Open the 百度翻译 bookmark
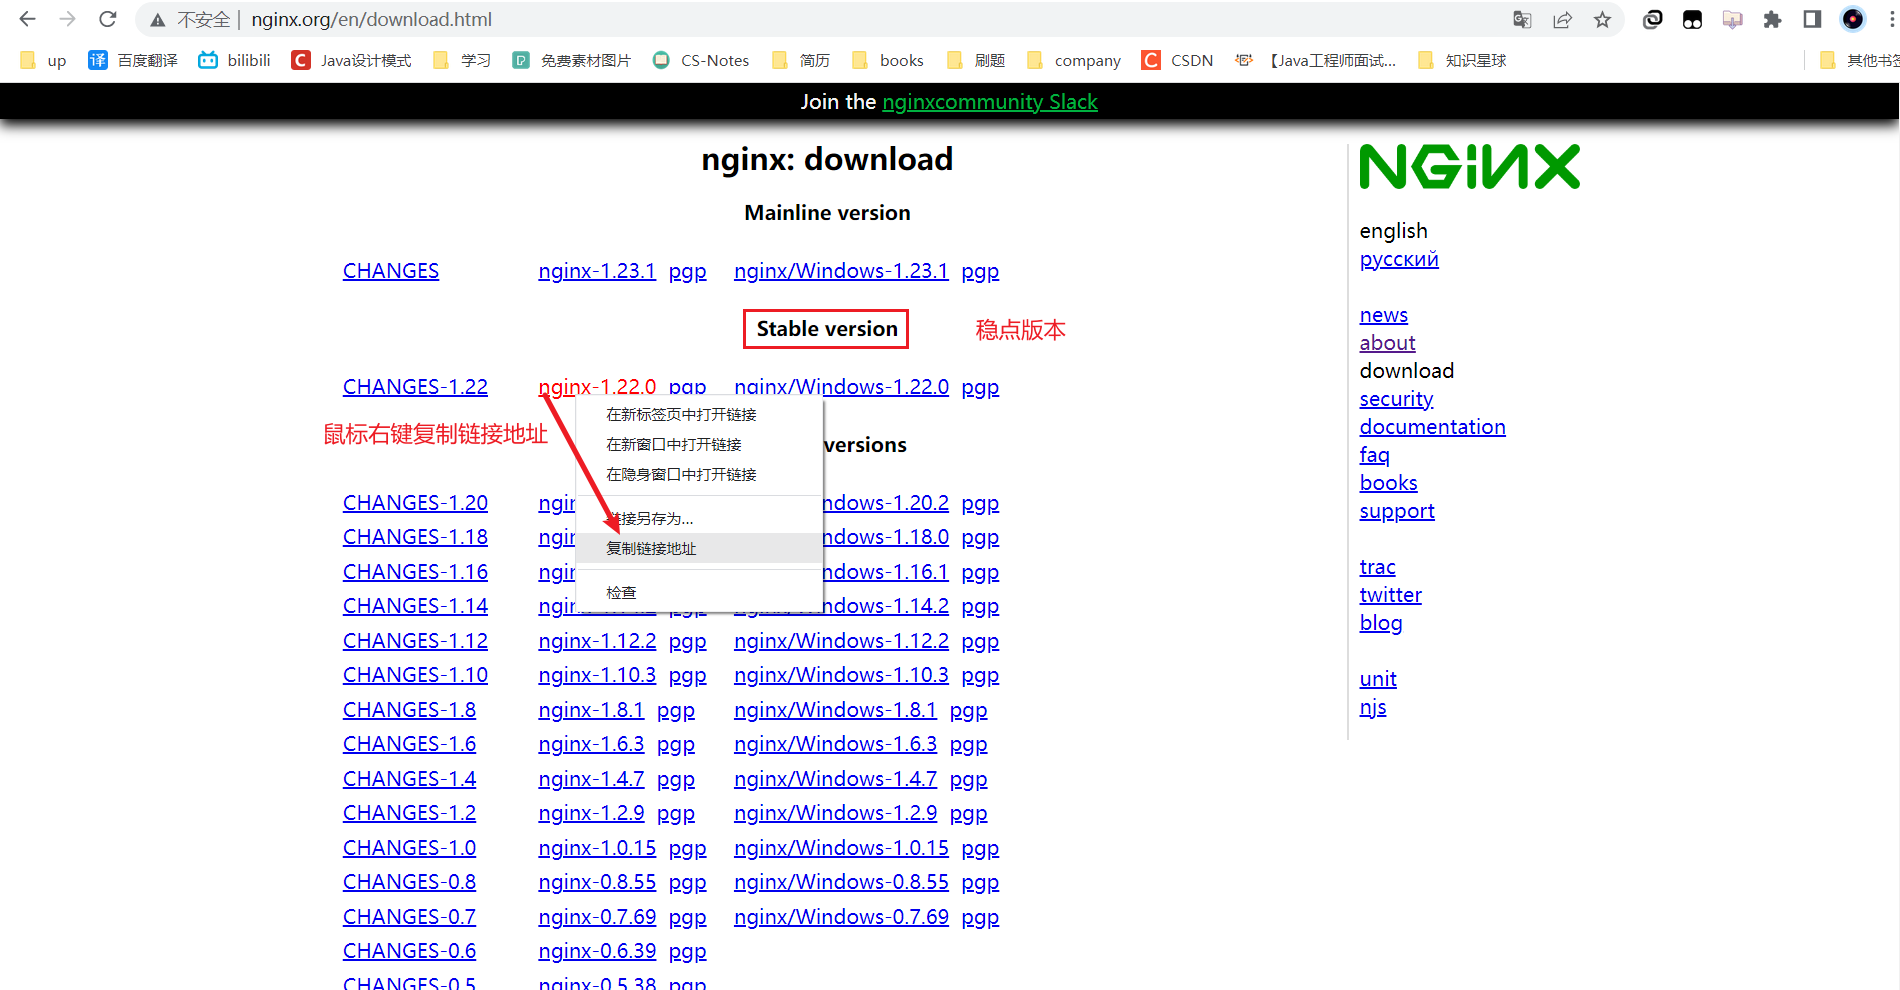 pos(133,61)
